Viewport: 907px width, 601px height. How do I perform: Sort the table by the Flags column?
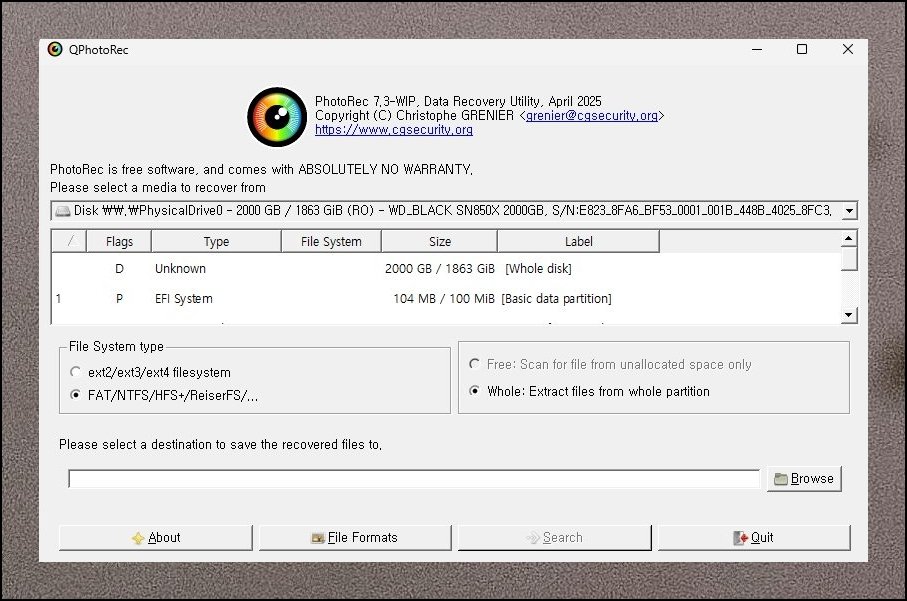119,242
